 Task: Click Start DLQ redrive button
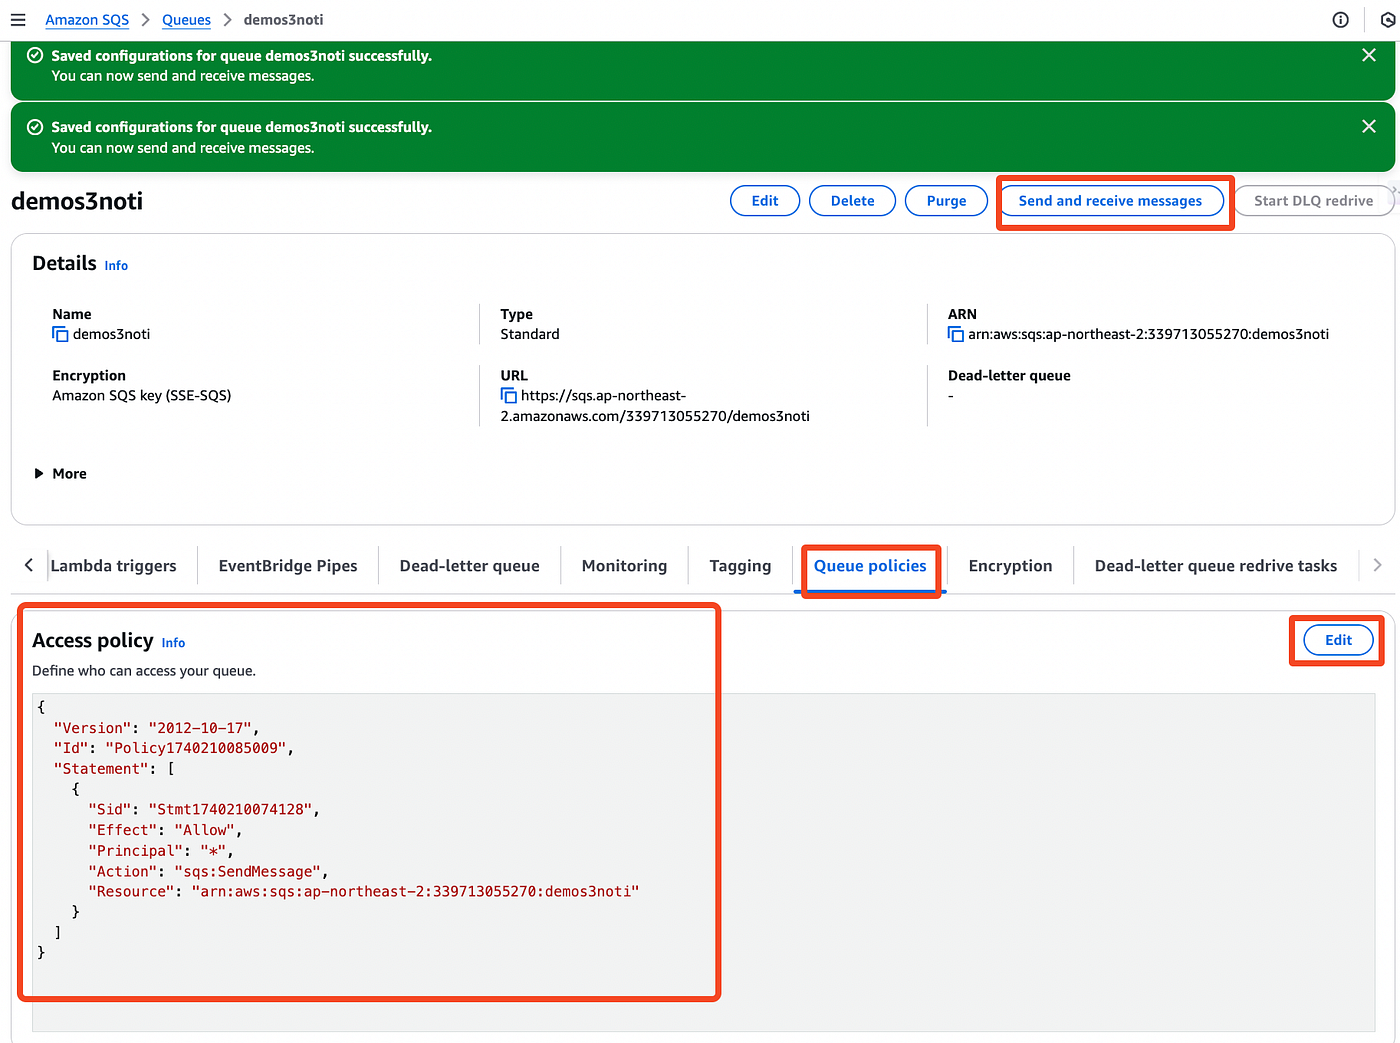(1314, 201)
